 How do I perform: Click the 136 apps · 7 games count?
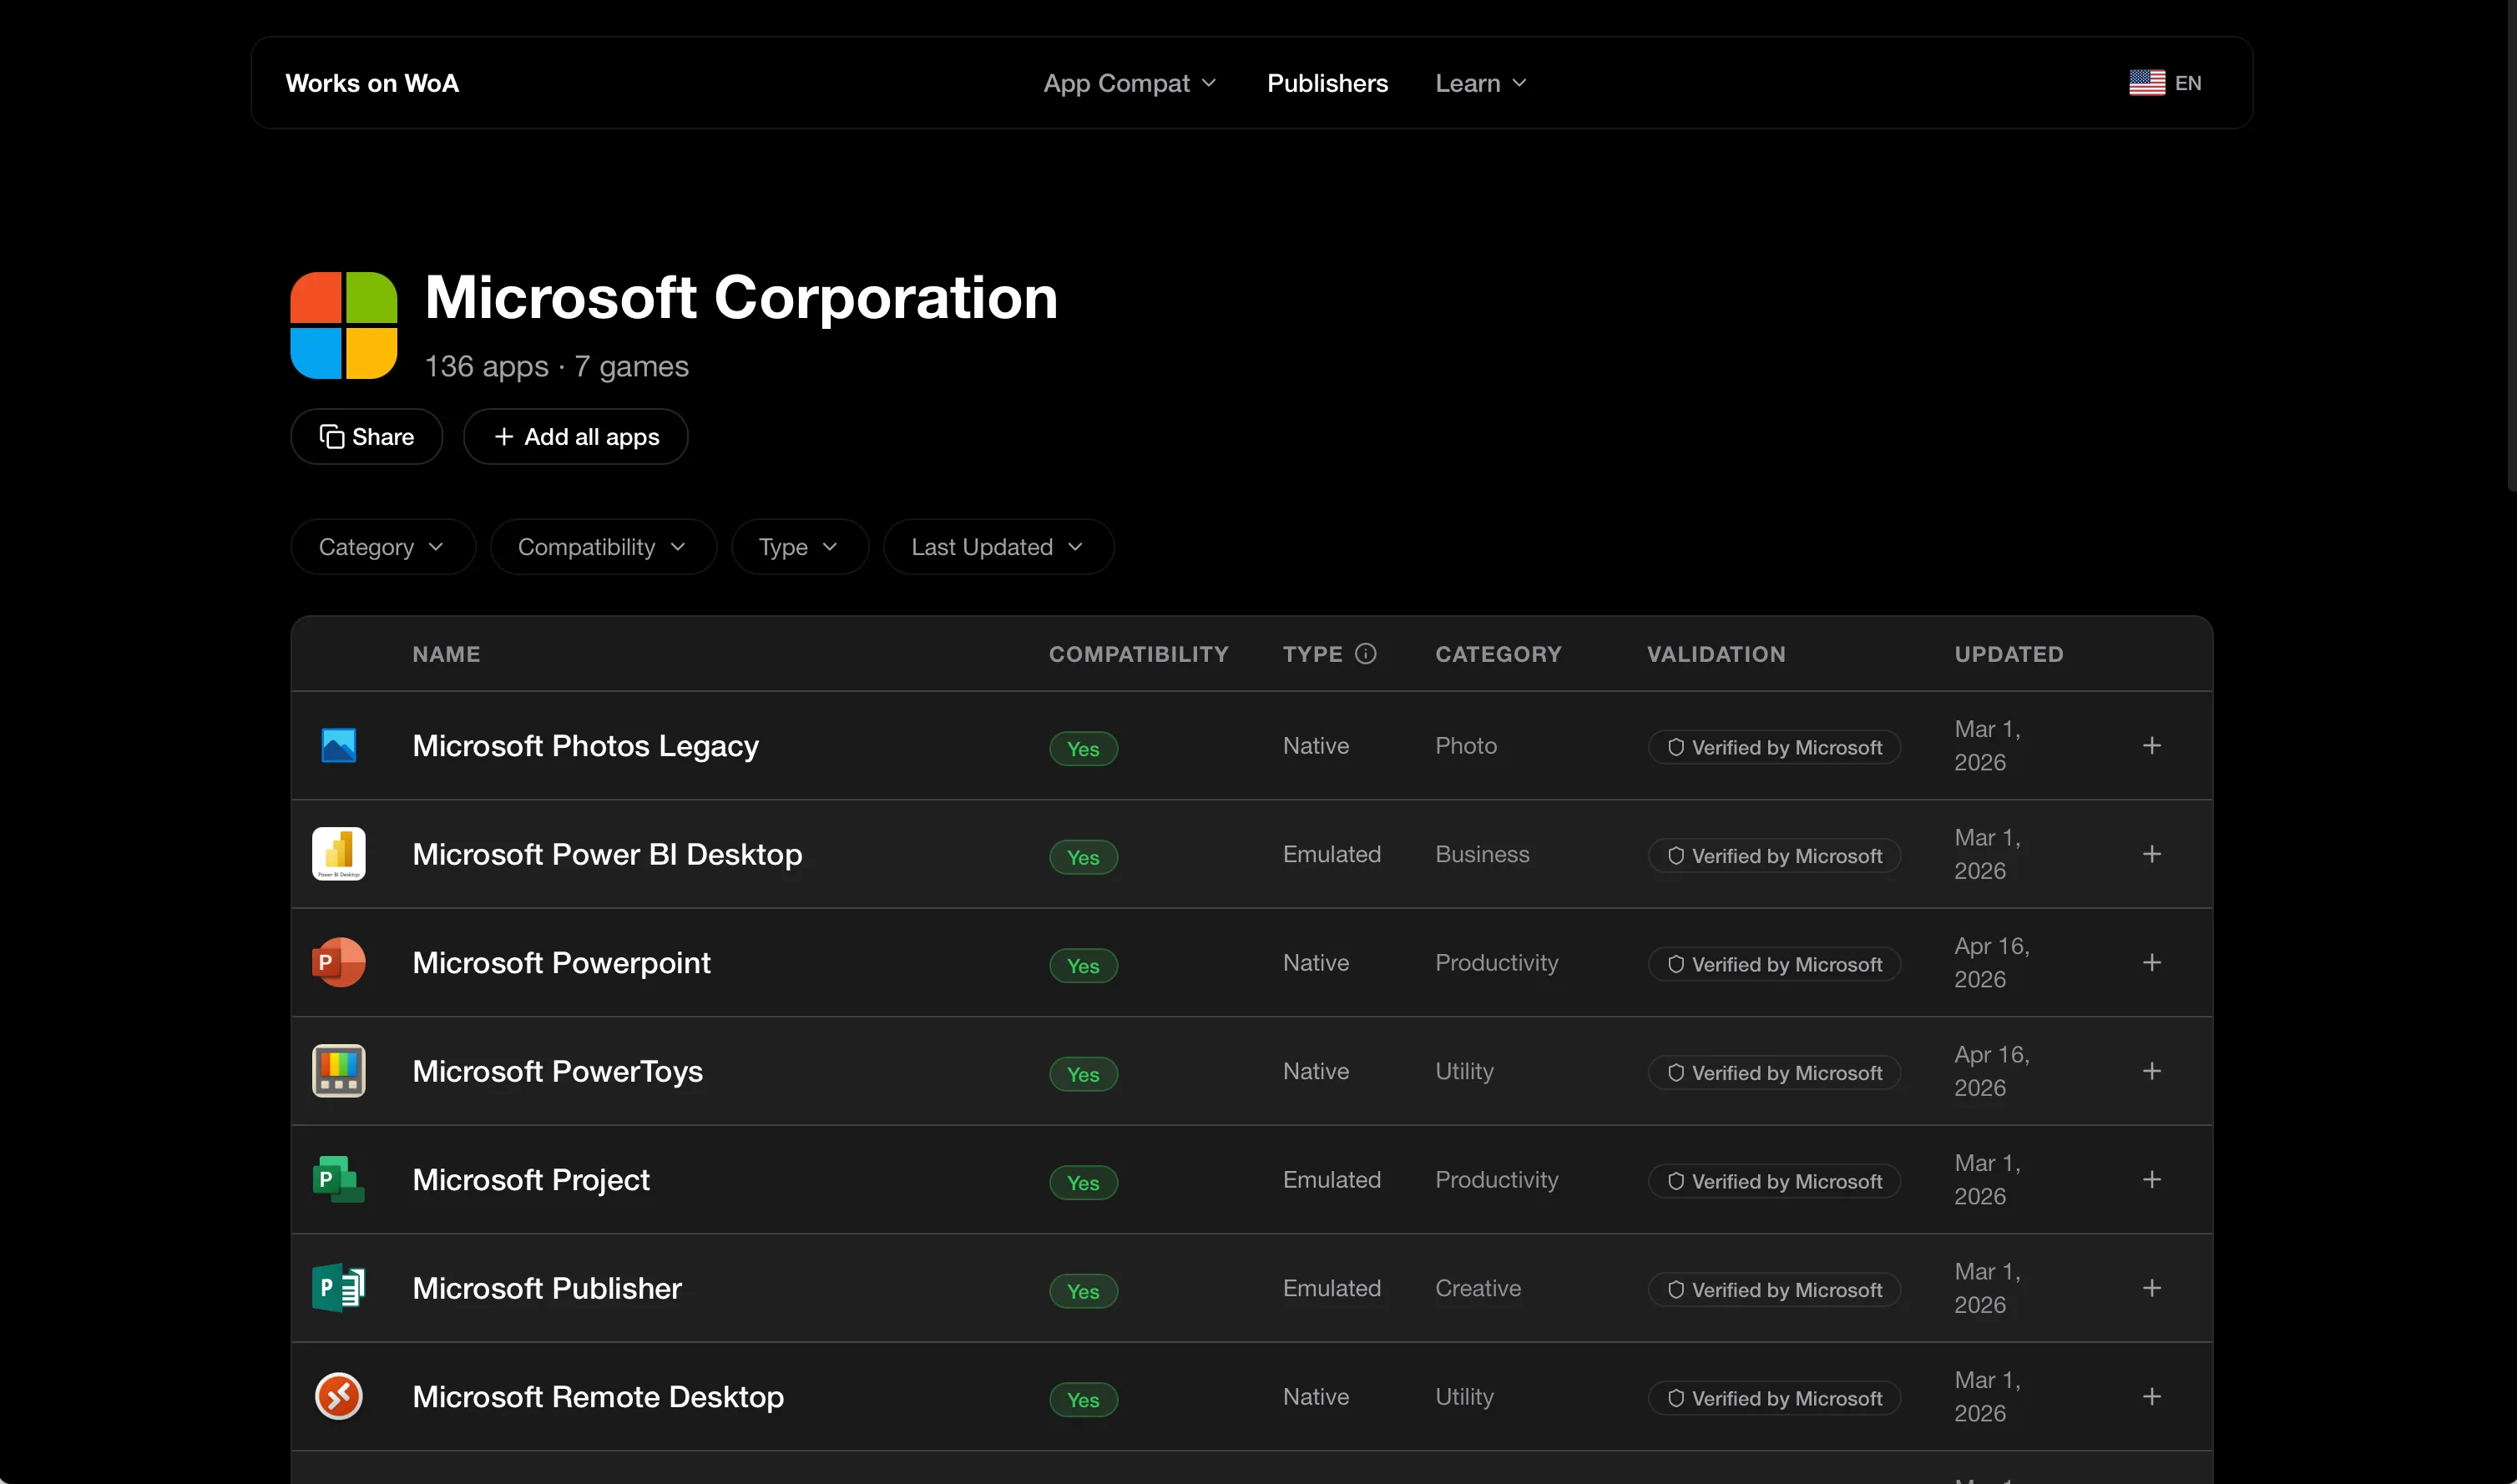pyautogui.click(x=557, y=367)
